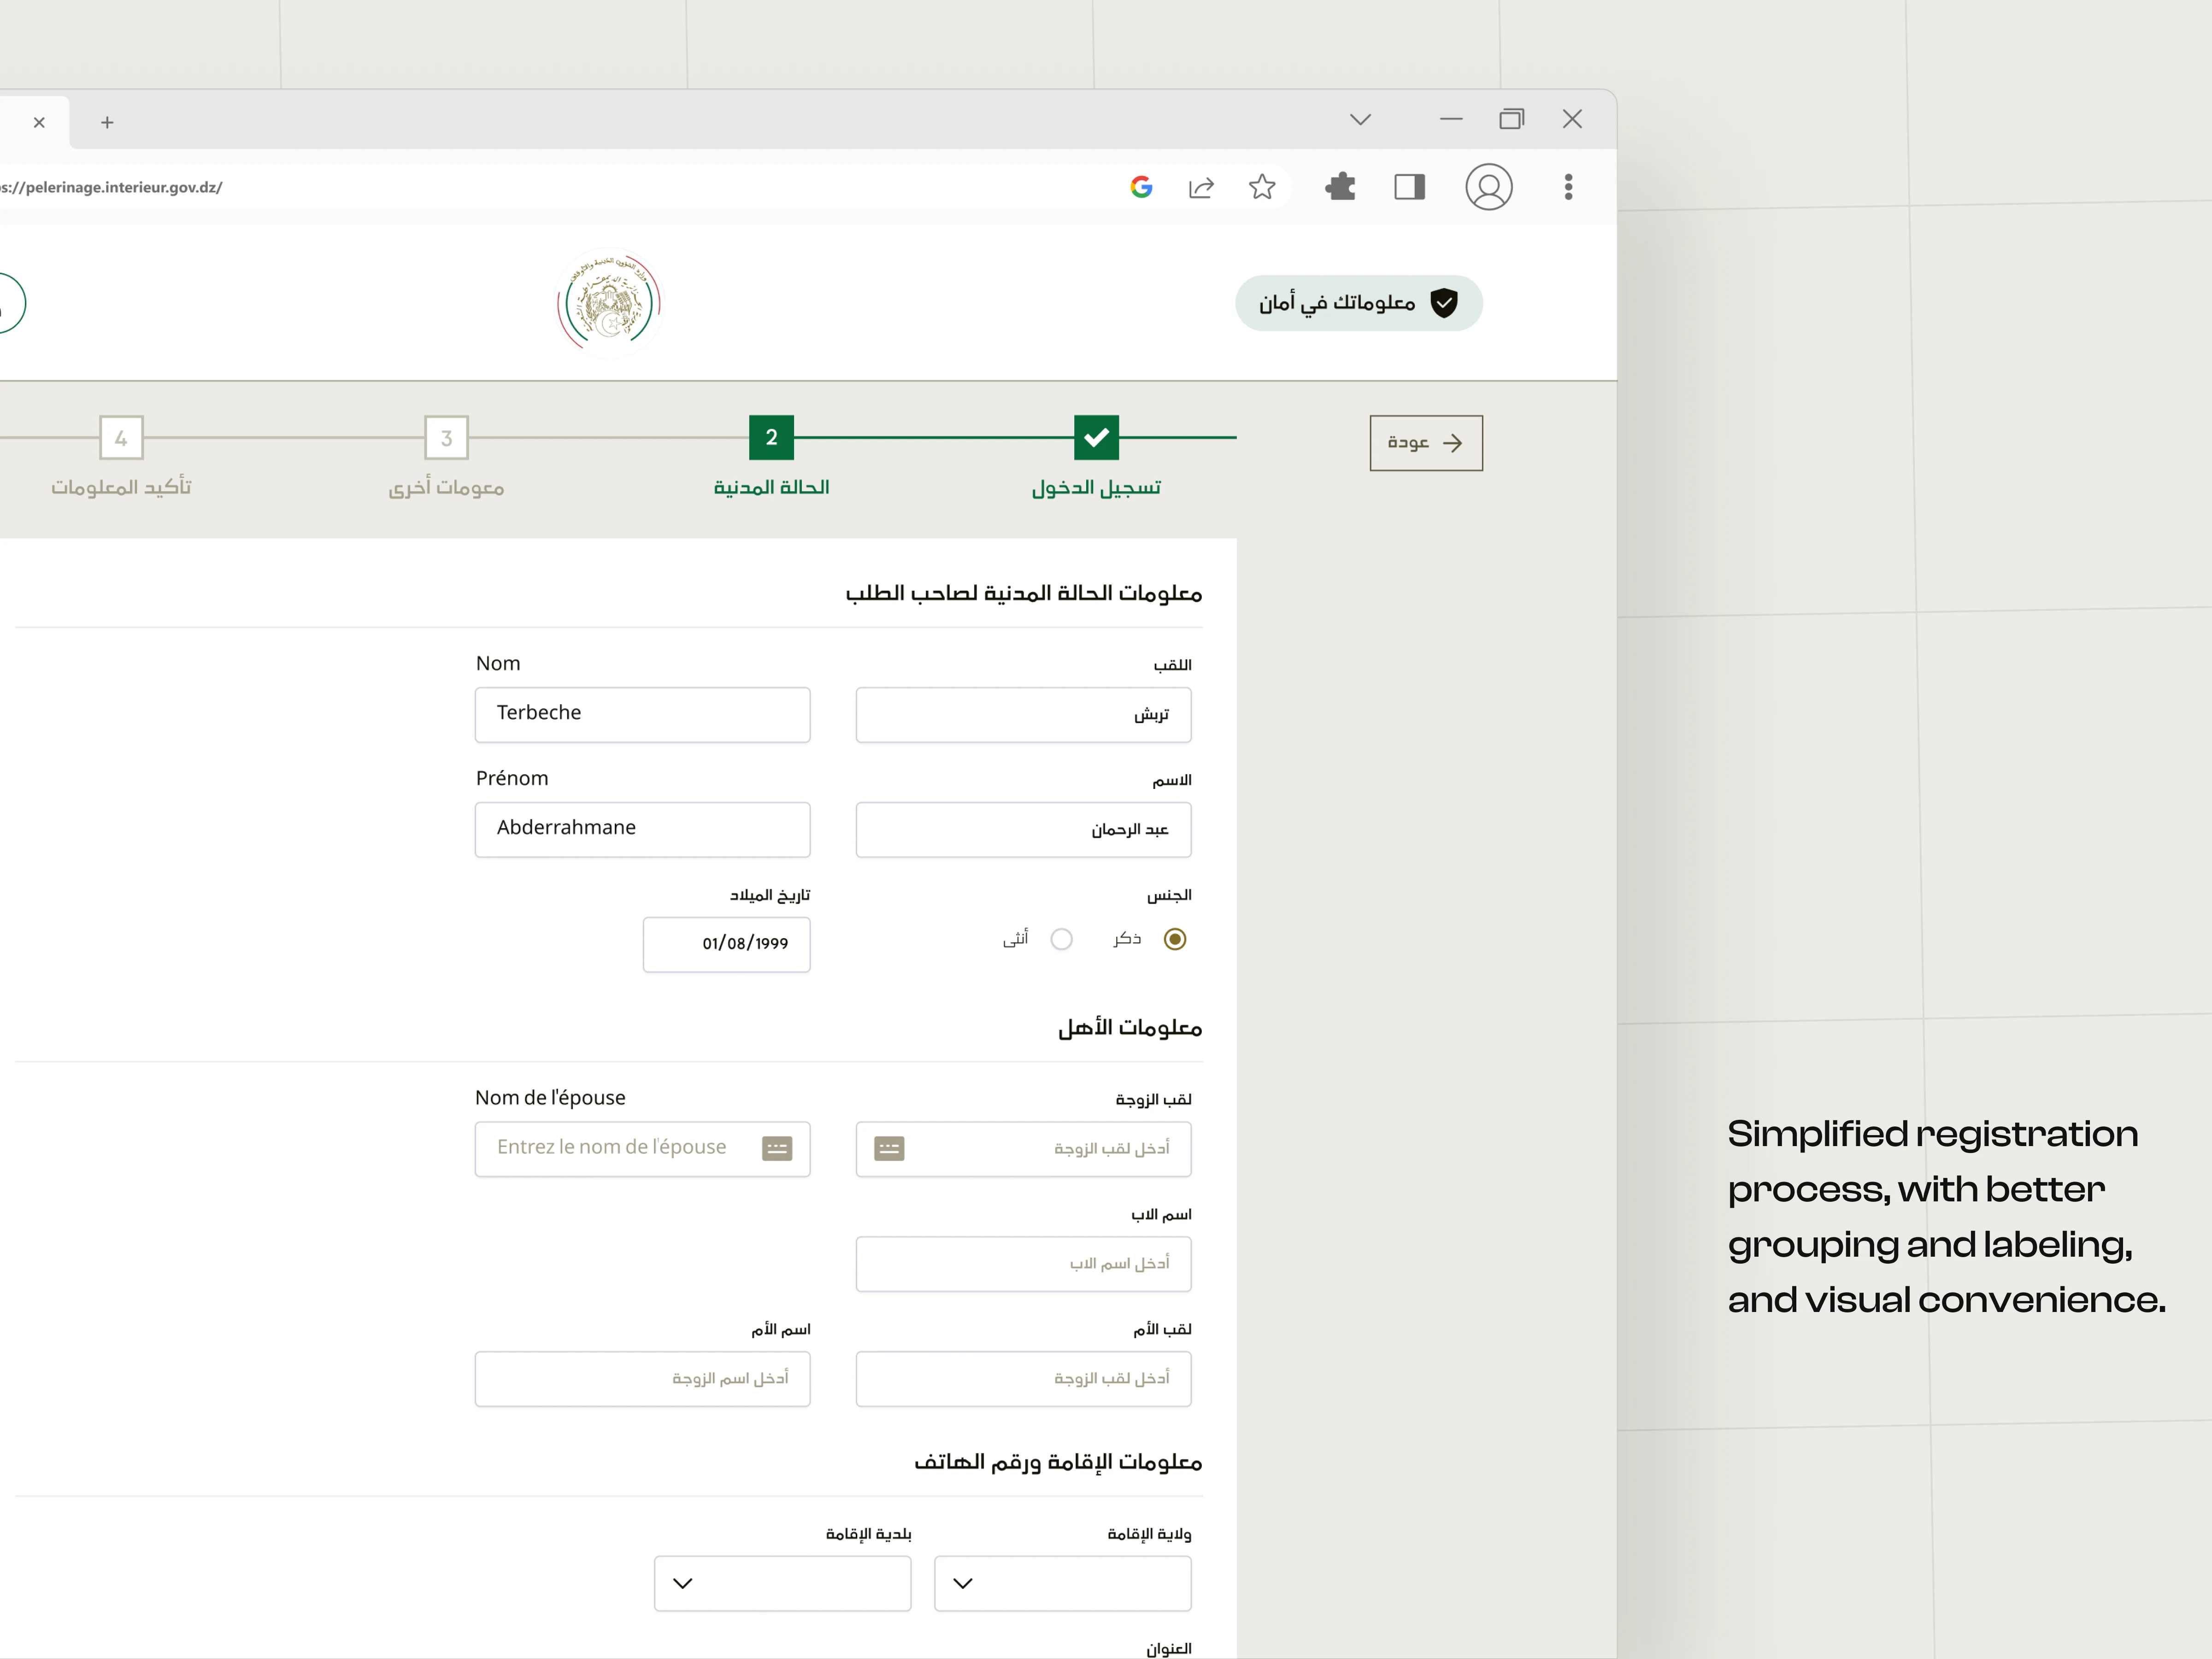Click the لقب الزوجة input field
Image resolution: width=2212 pixels, height=1659 pixels.
pyautogui.click(x=1023, y=1149)
